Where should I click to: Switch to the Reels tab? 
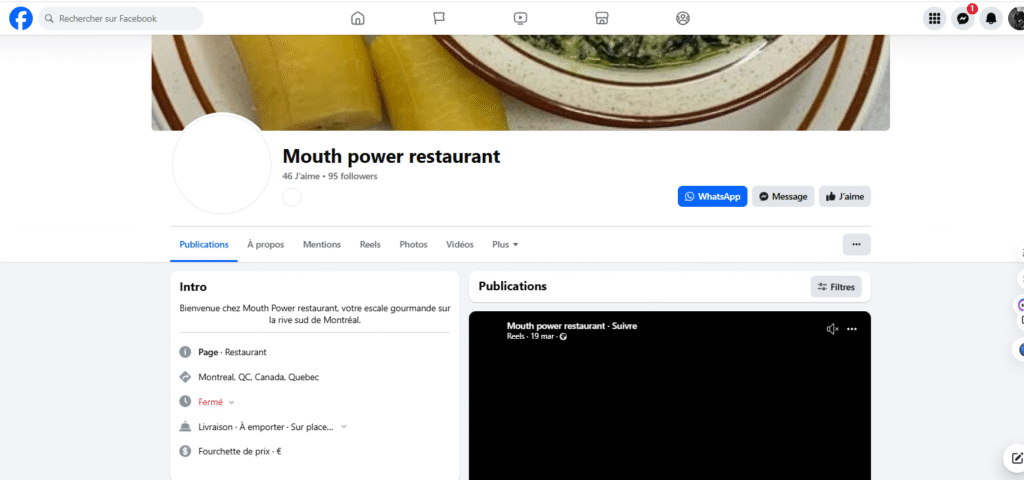pyautogui.click(x=370, y=244)
